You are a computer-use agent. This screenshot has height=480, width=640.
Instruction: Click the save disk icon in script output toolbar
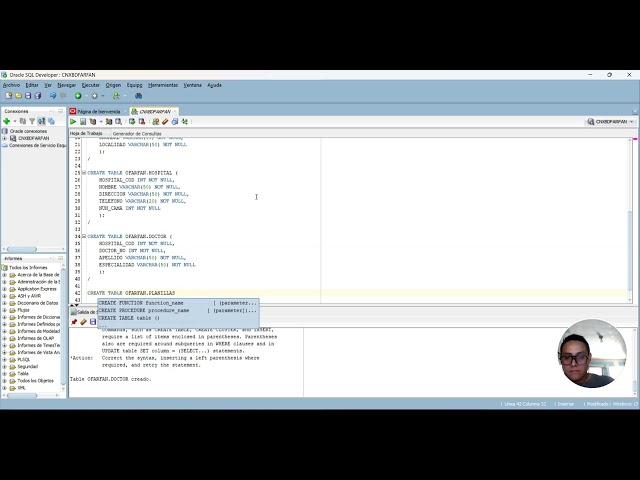click(93, 322)
